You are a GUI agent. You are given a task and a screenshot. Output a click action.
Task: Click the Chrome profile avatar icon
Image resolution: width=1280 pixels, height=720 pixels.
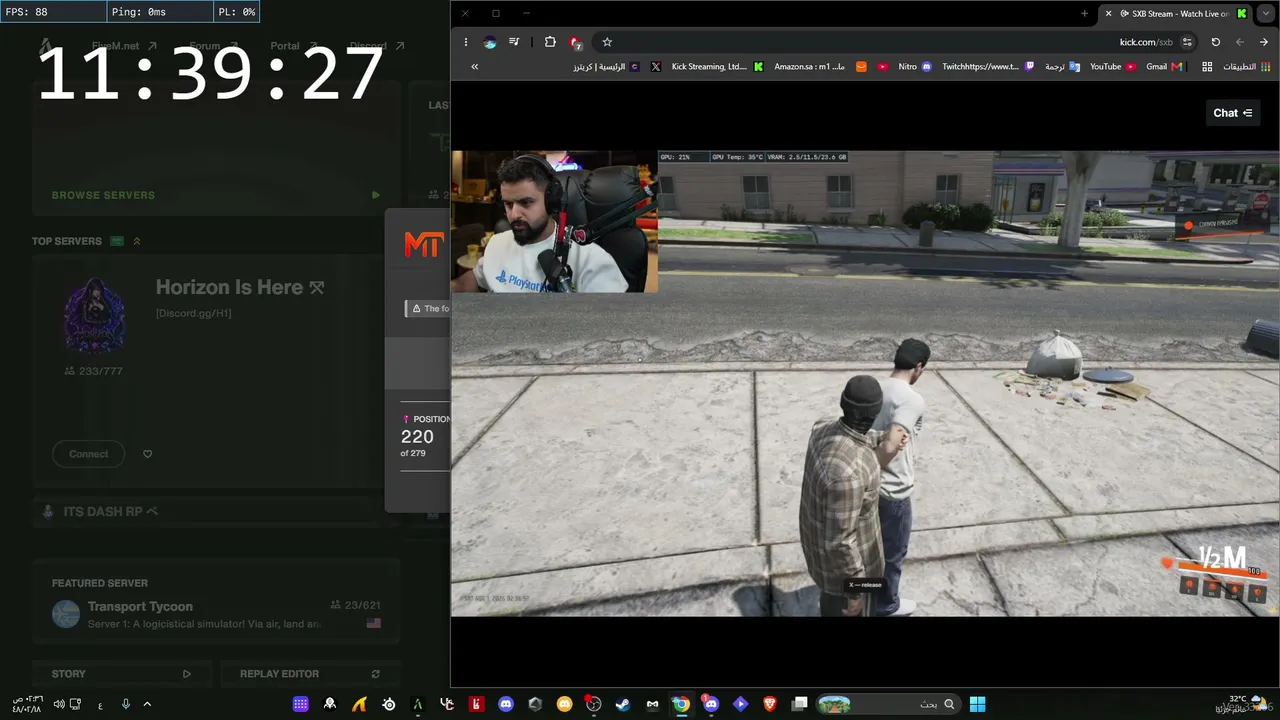click(490, 42)
